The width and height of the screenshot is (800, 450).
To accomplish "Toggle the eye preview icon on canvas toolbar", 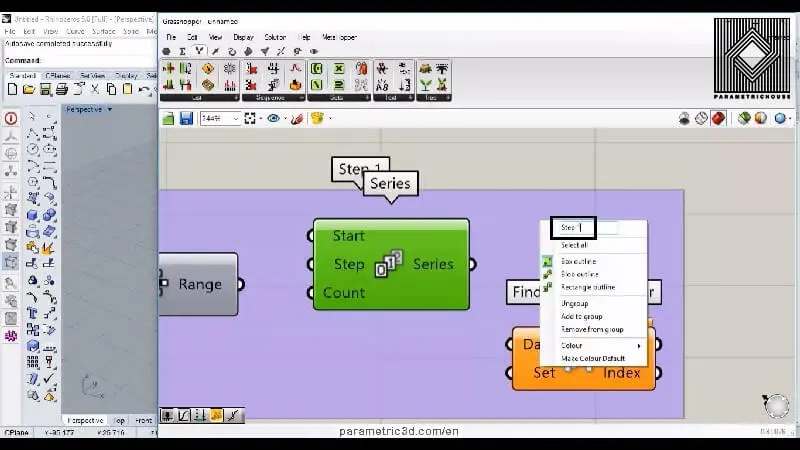I will pos(272,118).
